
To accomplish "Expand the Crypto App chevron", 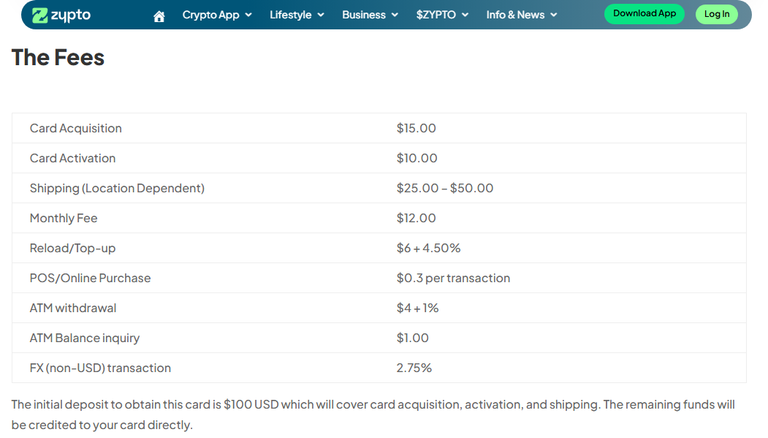I will click(248, 15).
